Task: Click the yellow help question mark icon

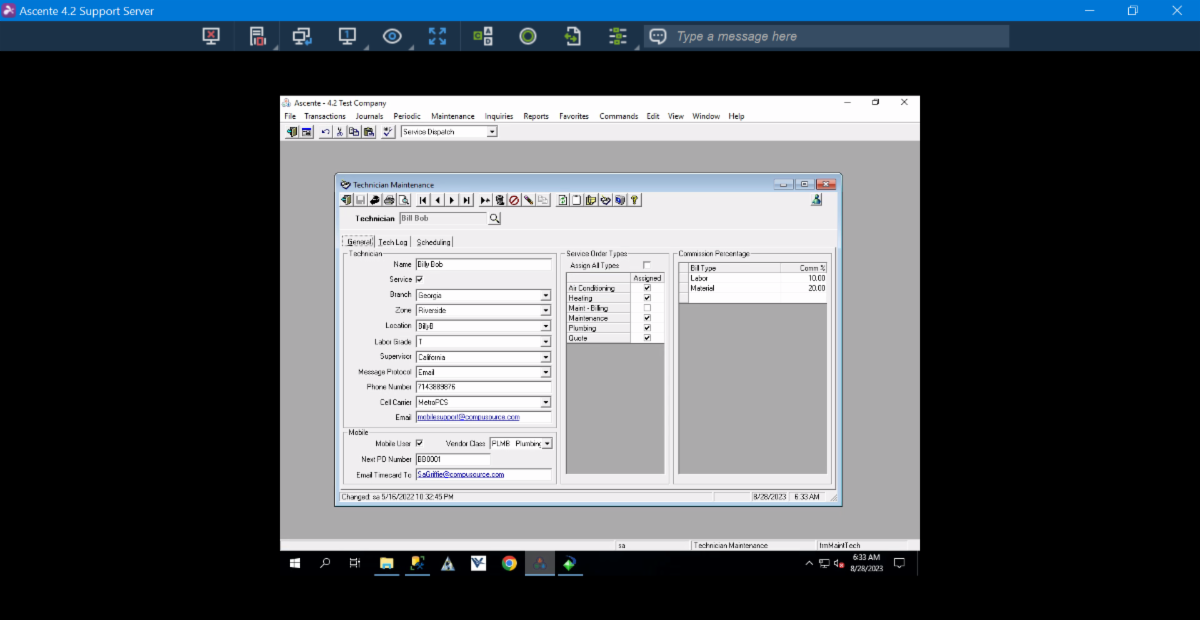Action: [x=634, y=200]
